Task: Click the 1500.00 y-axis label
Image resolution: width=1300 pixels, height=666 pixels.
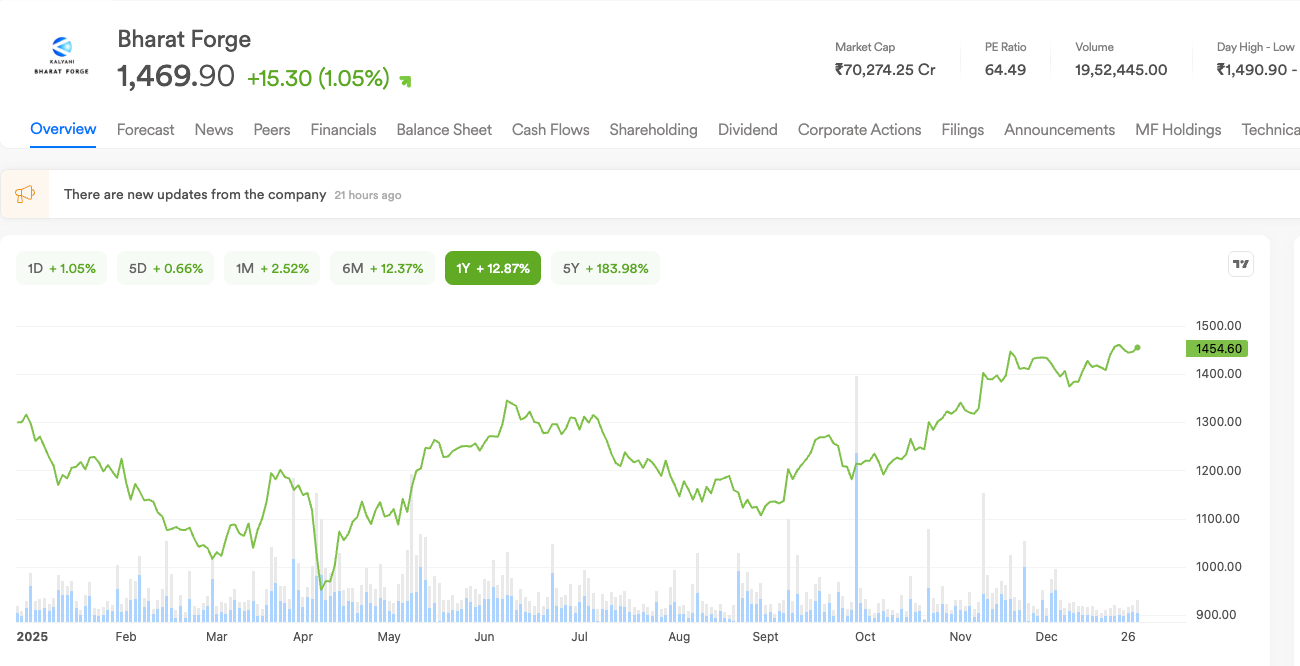Action: coord(1218,325)
